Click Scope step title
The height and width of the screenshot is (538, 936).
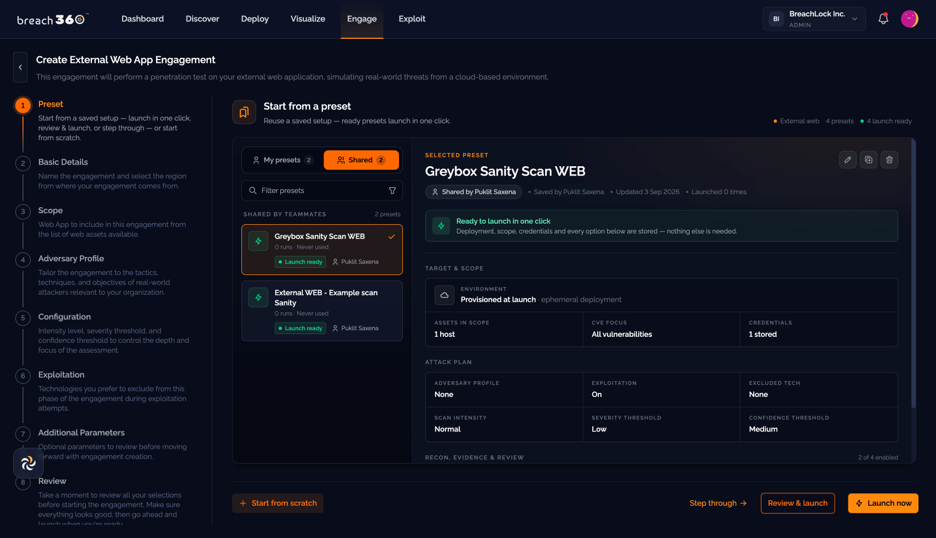[50, 211]
